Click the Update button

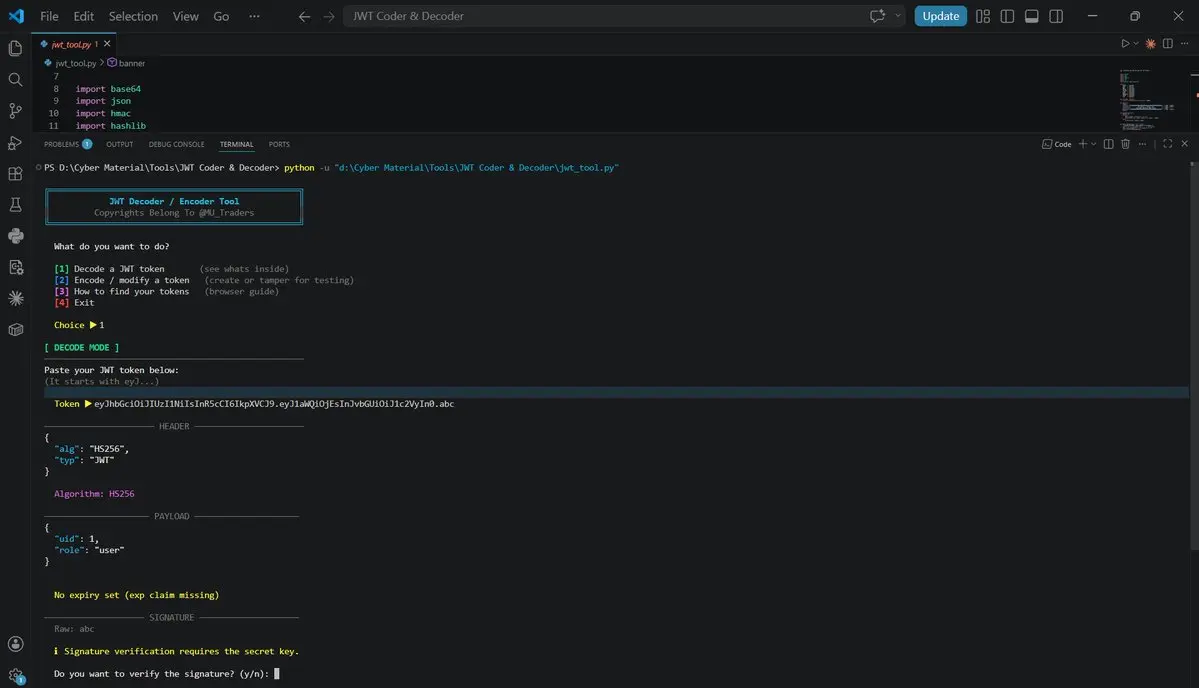coord(941,16)
